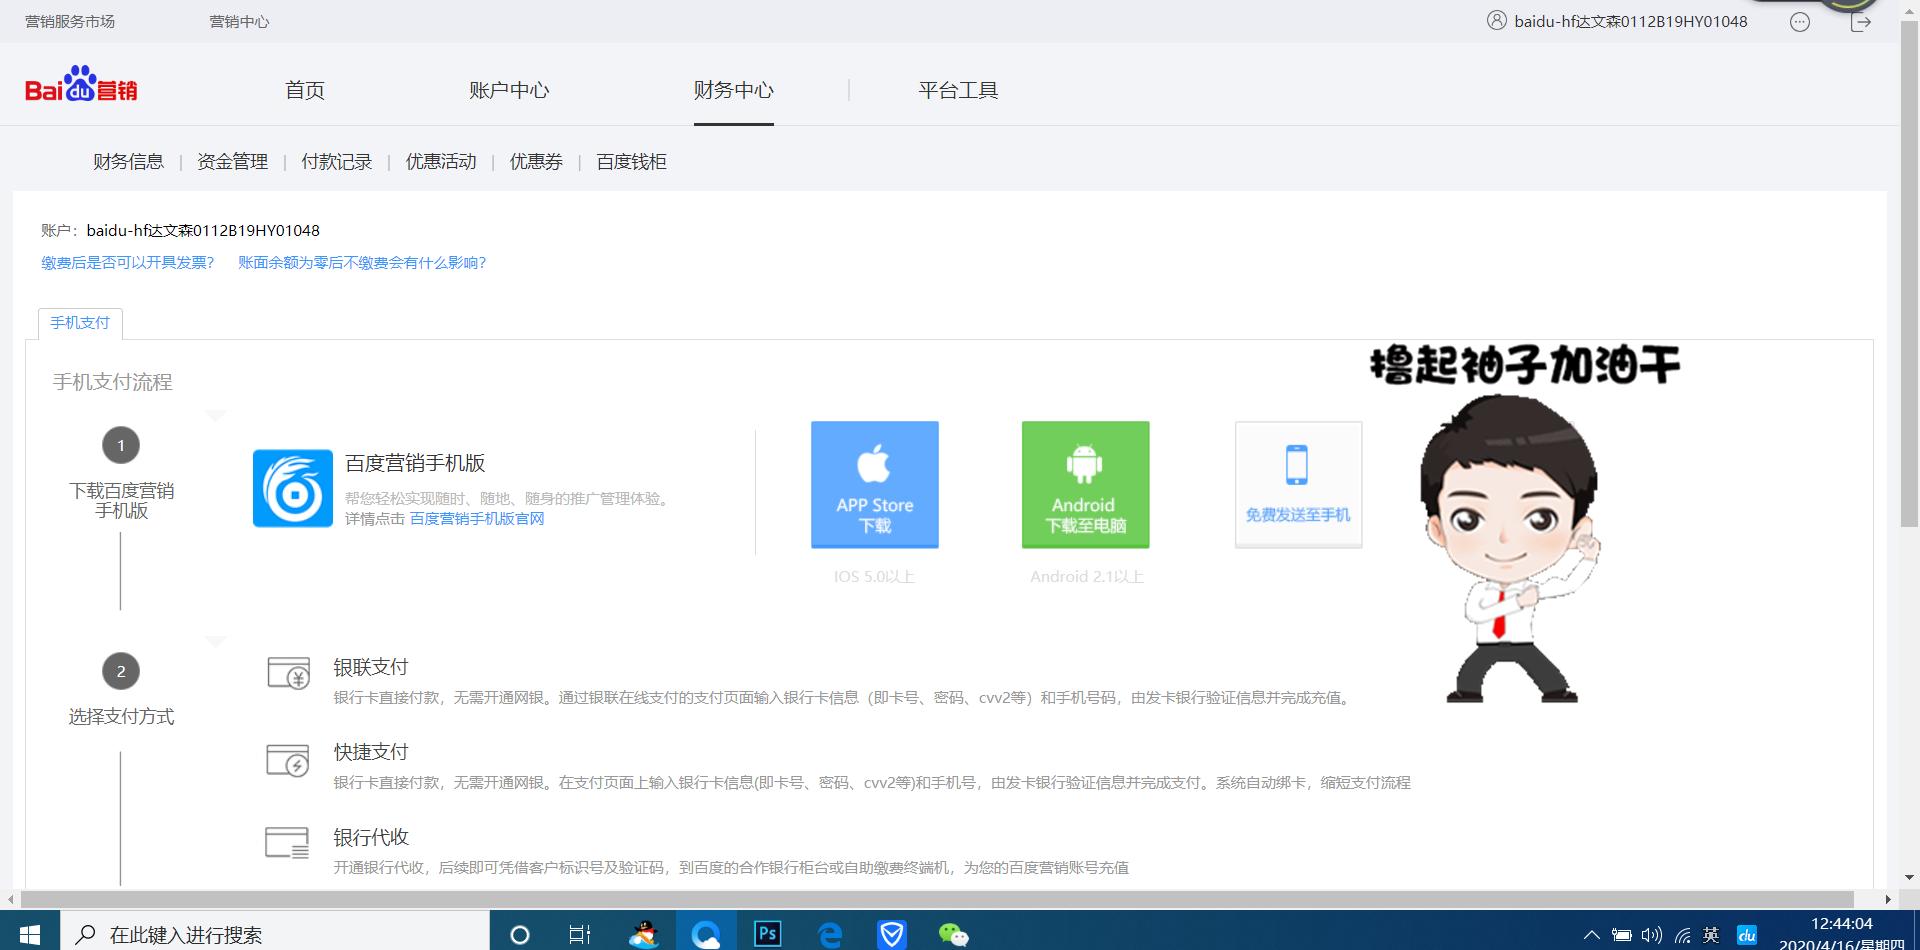This screenshot has height=950, width=1920.
Task: Launch WeChat from the taskbar
Action: [x=953, y=934]
